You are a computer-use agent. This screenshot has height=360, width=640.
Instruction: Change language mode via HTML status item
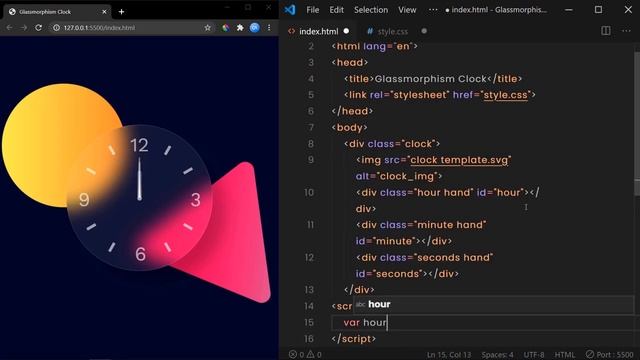coord(564,354)
